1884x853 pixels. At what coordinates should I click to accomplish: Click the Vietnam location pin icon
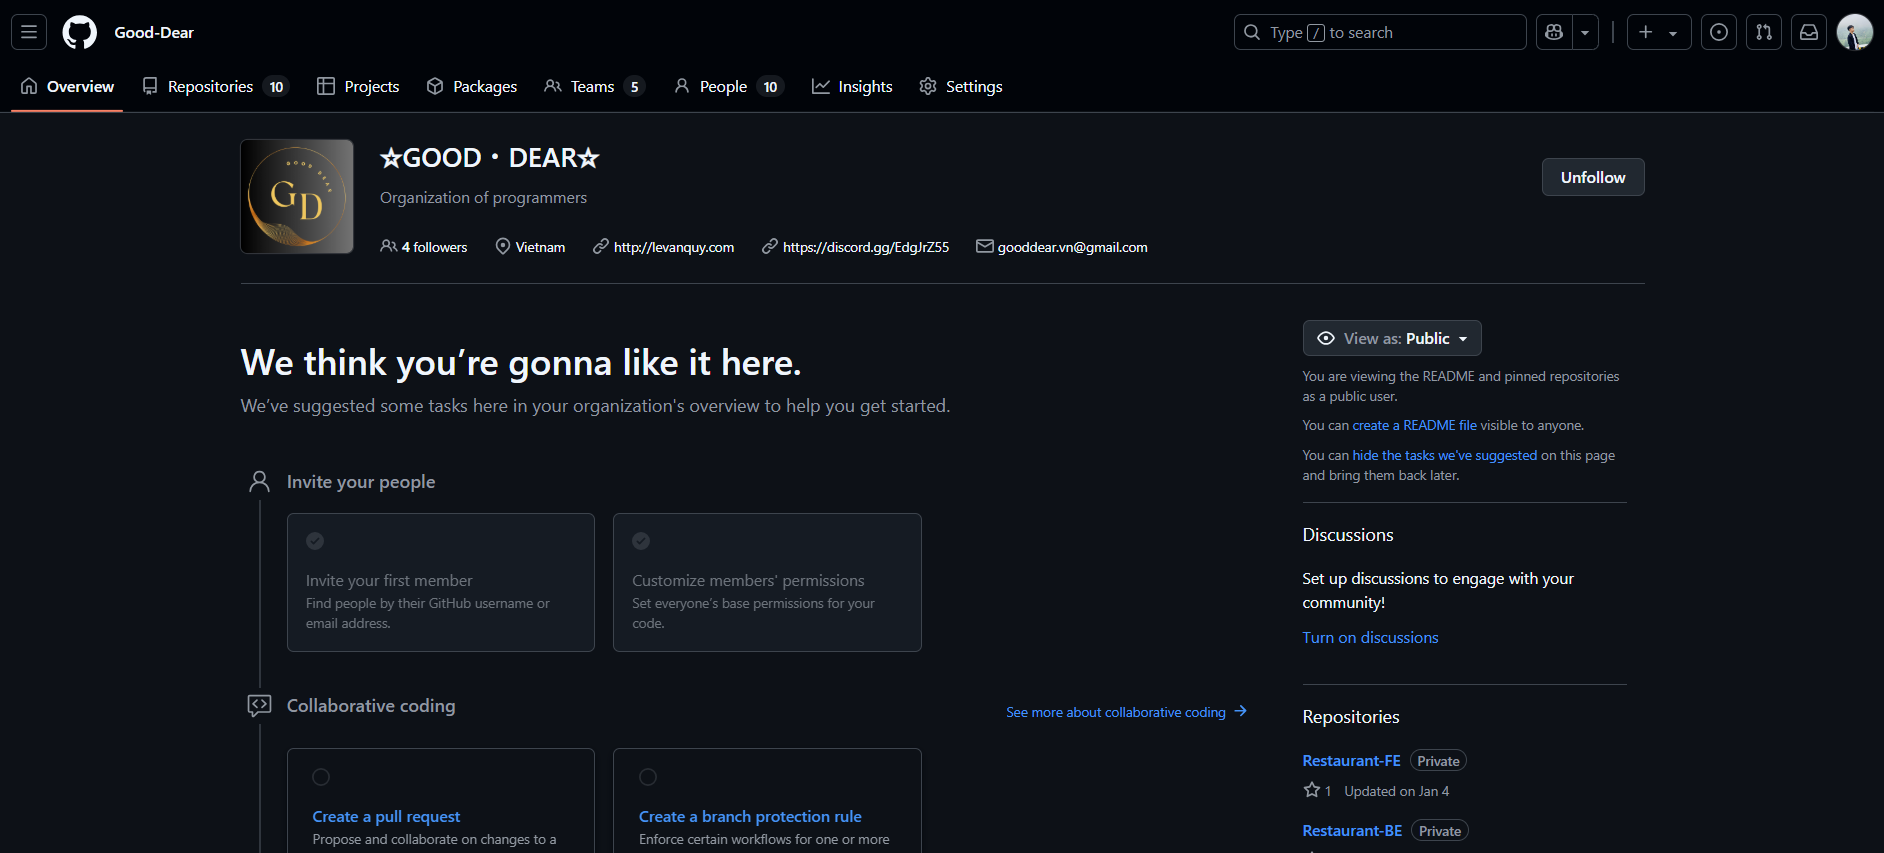click(503, 246)
